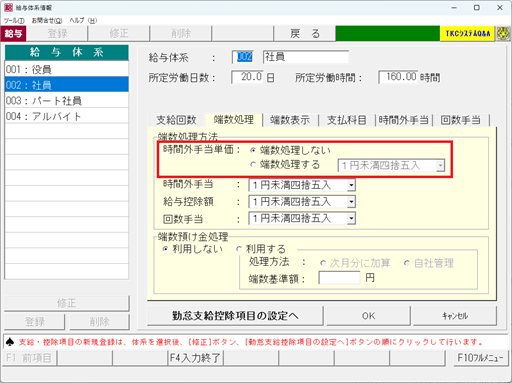Click the 削除 toolbar button at top
Viewport: 512px width, 383px height.
181,34
